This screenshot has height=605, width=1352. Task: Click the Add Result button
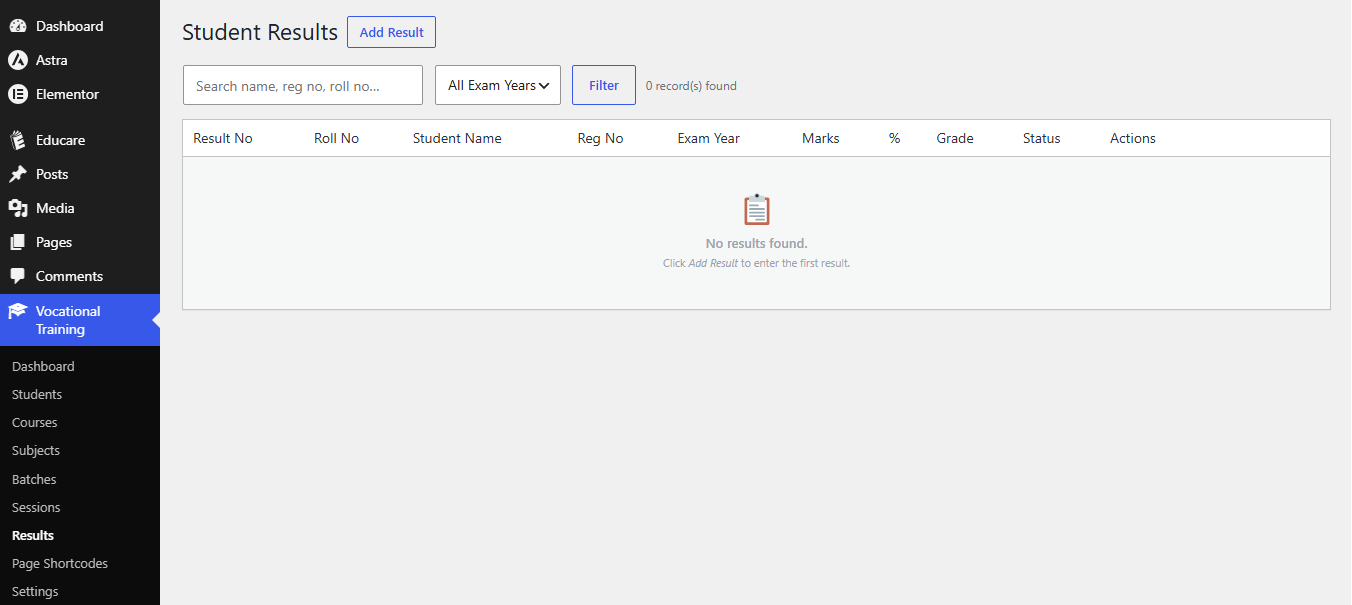tap(391, 32)
